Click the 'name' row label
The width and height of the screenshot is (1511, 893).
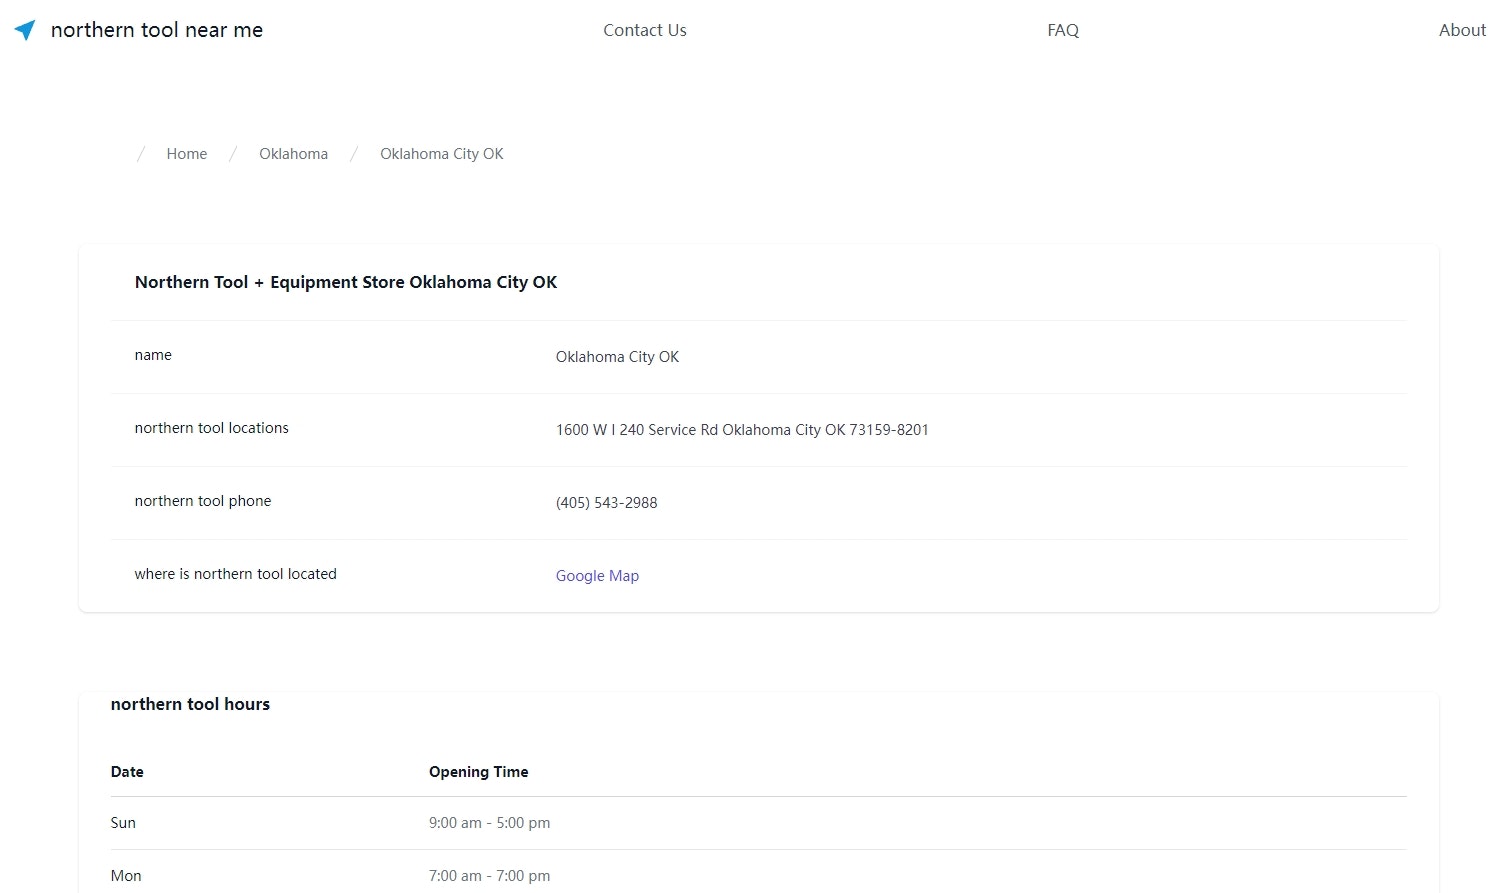pyautogui.click(x=153, y=355)
